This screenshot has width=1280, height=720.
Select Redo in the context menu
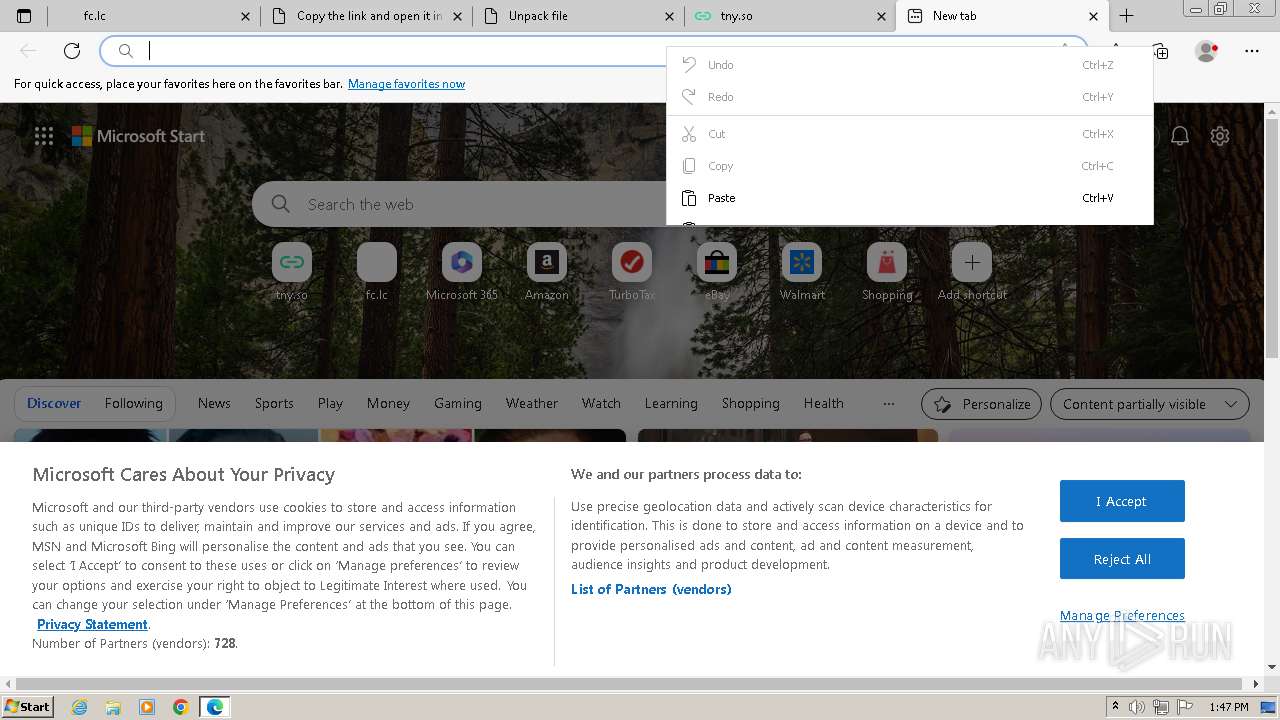point(910,97)
